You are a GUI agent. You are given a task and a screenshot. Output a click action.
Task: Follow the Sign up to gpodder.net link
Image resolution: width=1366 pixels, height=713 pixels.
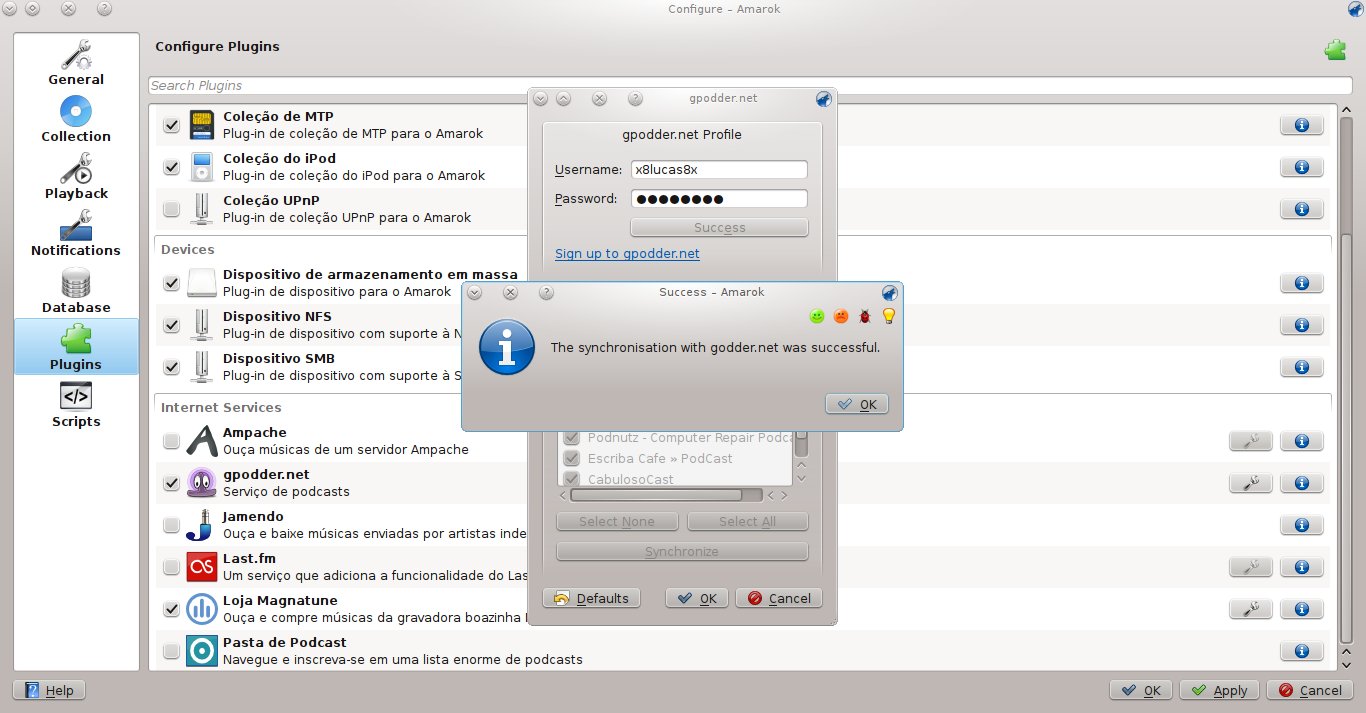click(627, 254)
